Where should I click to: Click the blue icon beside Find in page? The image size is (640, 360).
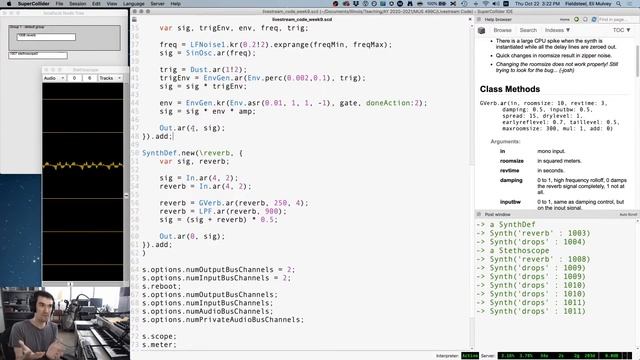pyautogui.click(x=594, y=20)
